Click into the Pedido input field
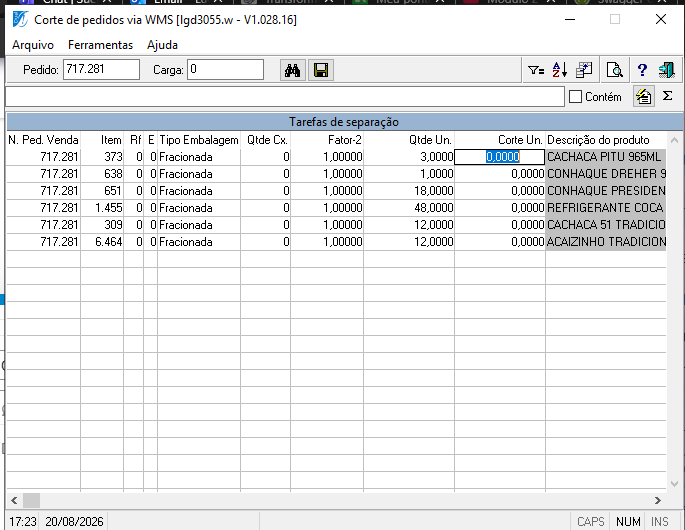 point(101,69)
